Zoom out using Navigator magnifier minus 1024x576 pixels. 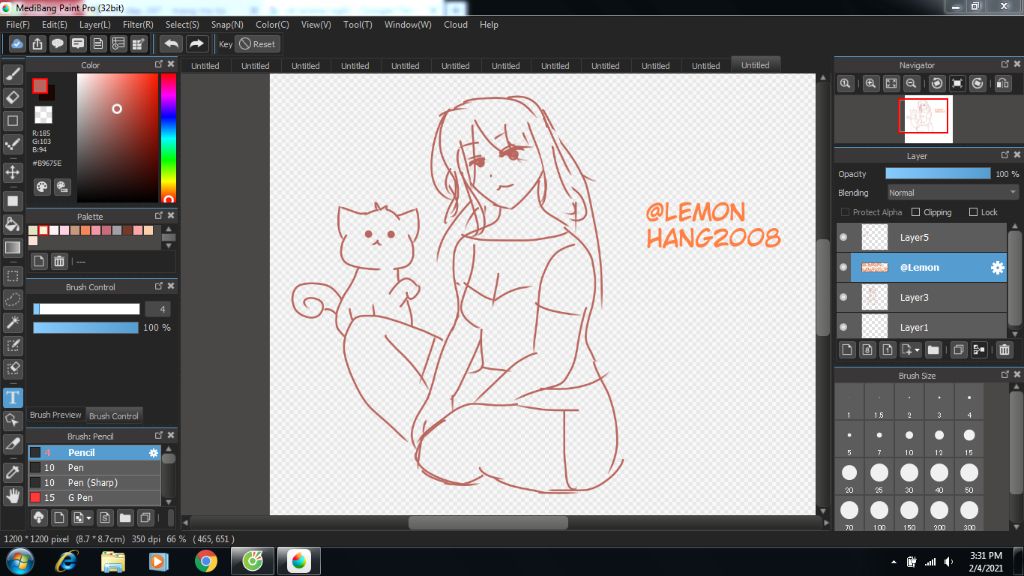click(911, 84)
